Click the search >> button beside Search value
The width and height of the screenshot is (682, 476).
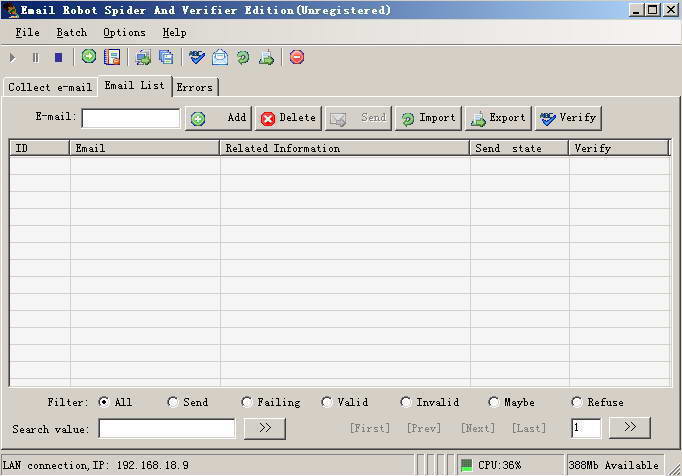click(x=265, y=429)
